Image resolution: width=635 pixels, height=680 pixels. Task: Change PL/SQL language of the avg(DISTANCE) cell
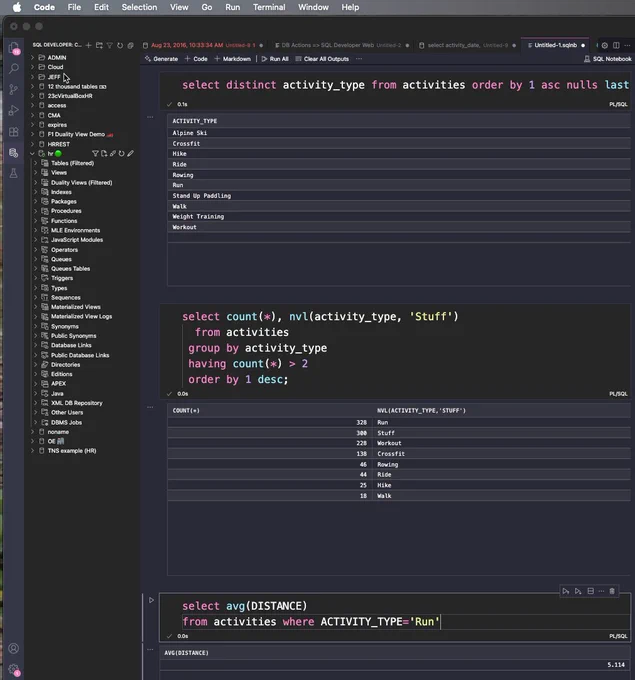point(618,636)
